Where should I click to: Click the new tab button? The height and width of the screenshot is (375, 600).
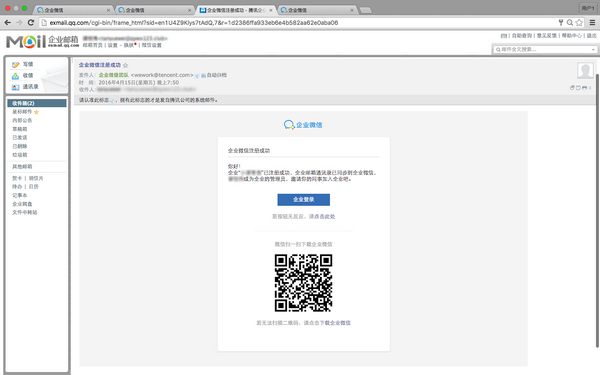tap(366, 10)
